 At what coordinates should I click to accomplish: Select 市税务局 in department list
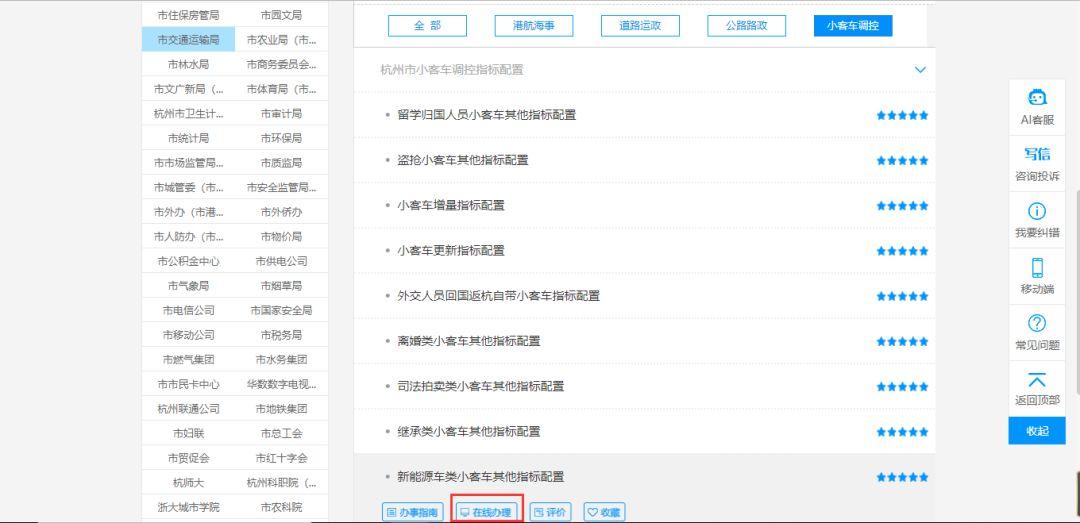(281, 335)
